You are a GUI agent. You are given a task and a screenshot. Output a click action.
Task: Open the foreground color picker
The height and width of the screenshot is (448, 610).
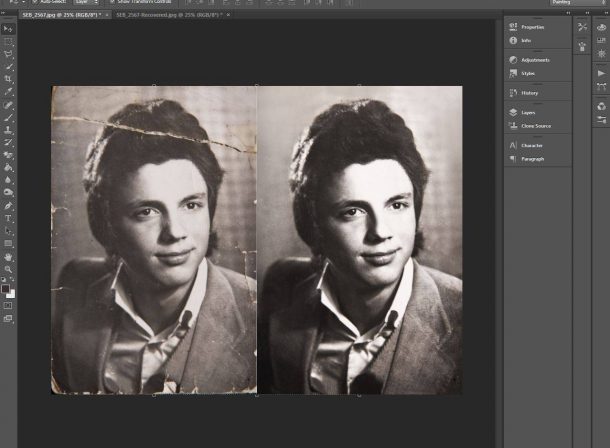pyautogui.click(x=5, y=289)
